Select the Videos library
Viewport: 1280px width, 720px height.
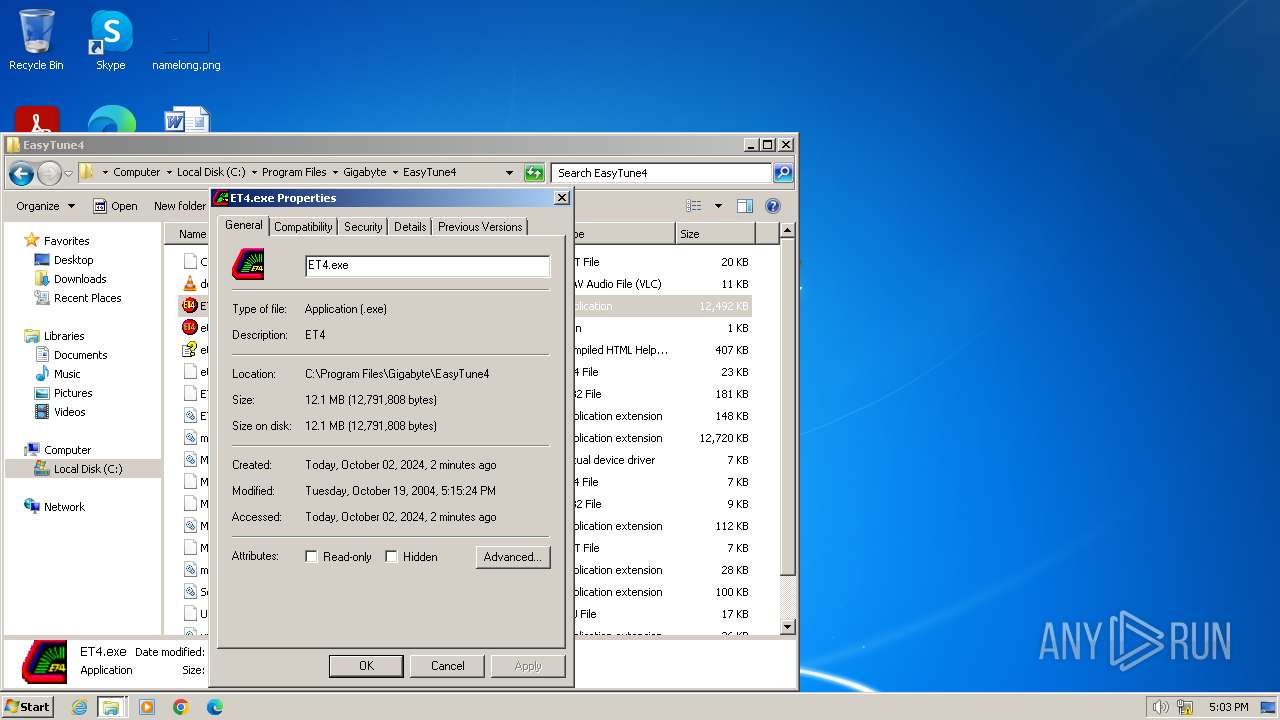(x=69, y=412)
